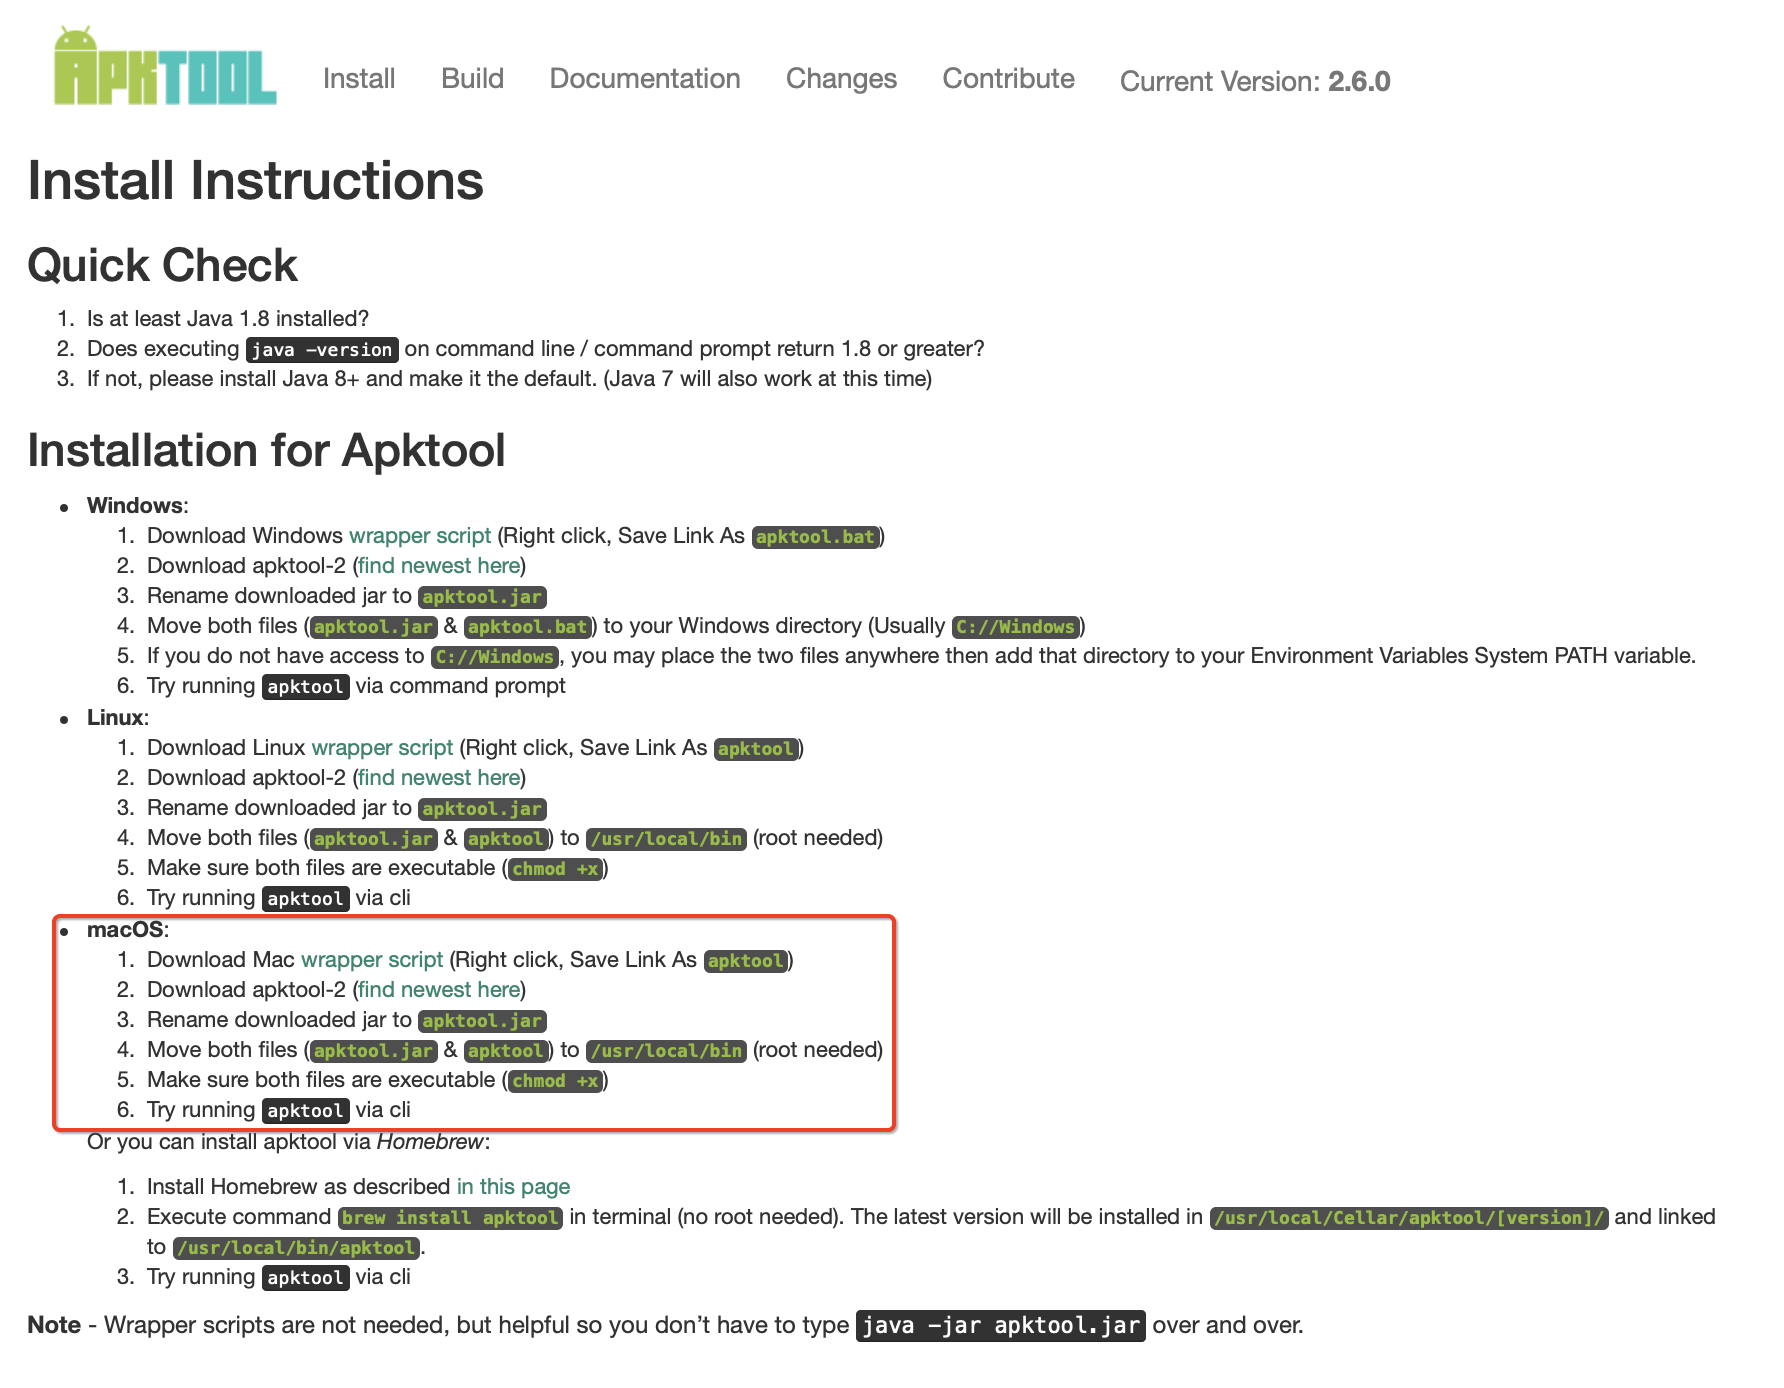Click the /usr/local/bin path snippet in macOS steps
This screenshot has height=1388, width=1784.
click(665, 1051)
